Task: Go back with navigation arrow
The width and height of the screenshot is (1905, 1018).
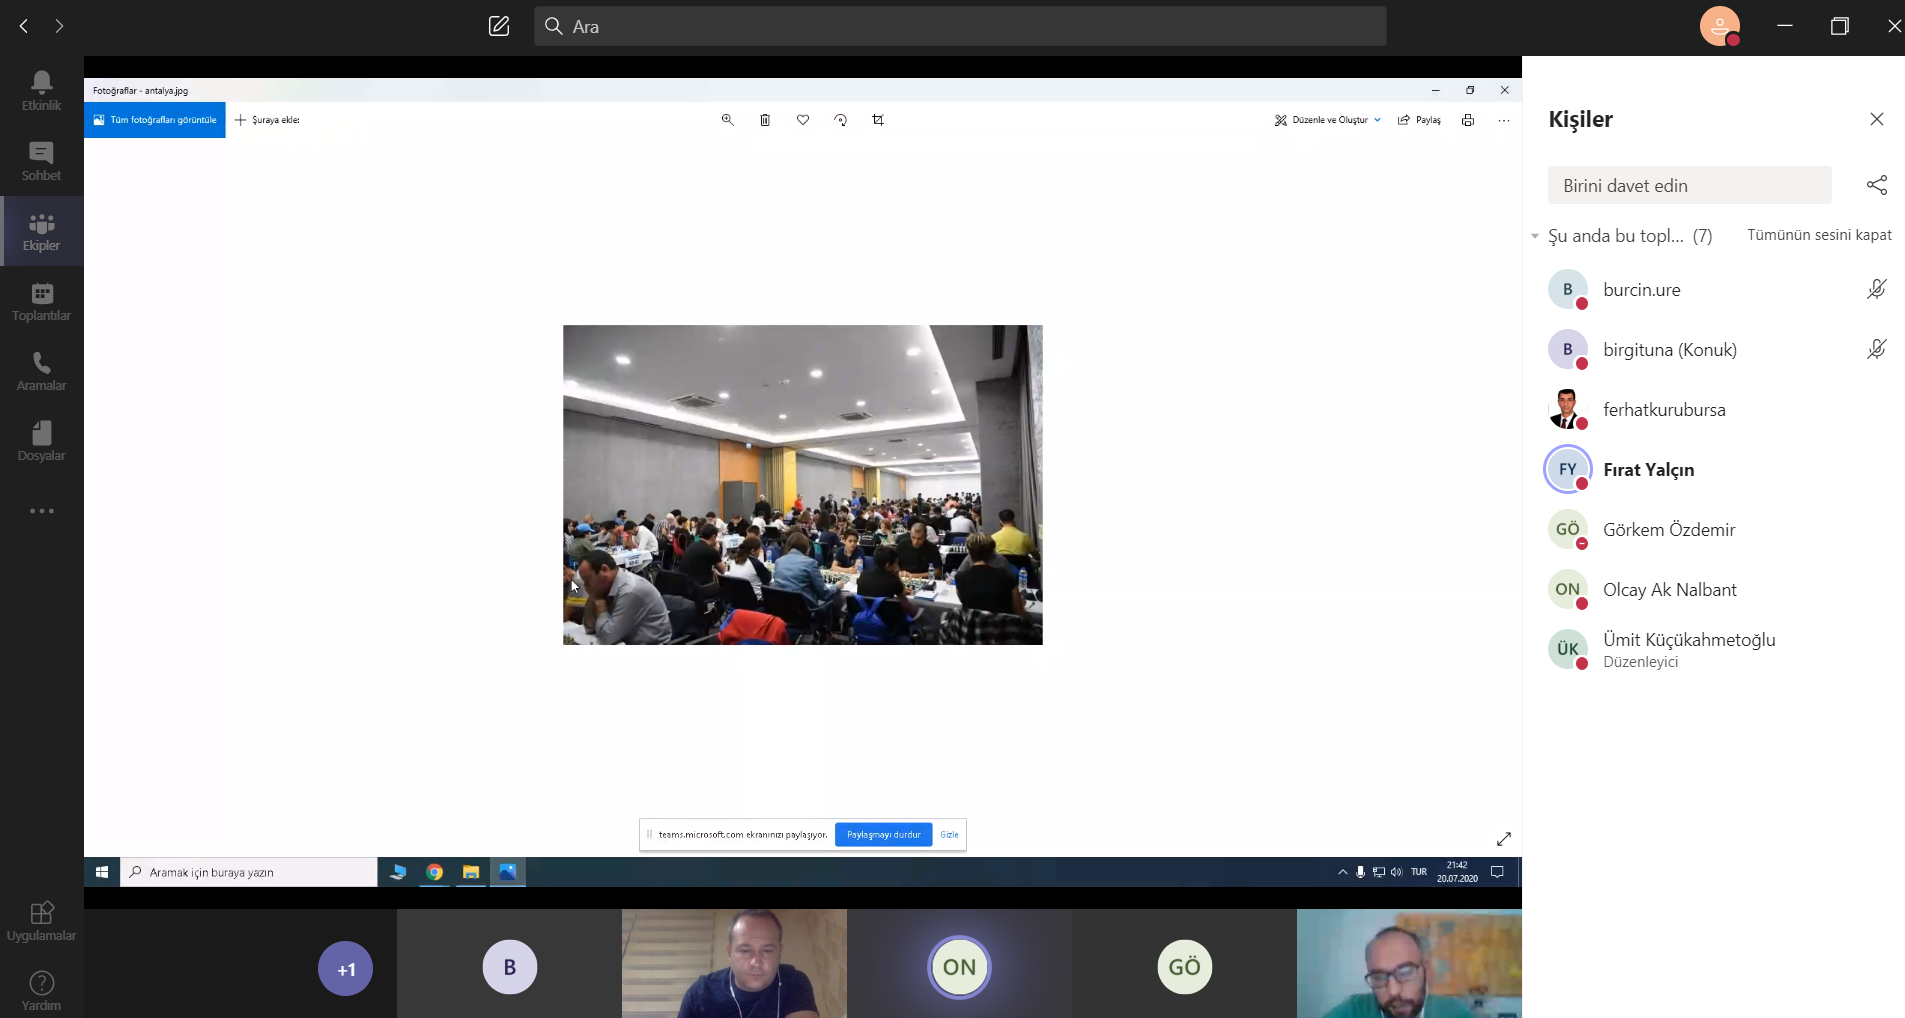Action: pos(24,26)
